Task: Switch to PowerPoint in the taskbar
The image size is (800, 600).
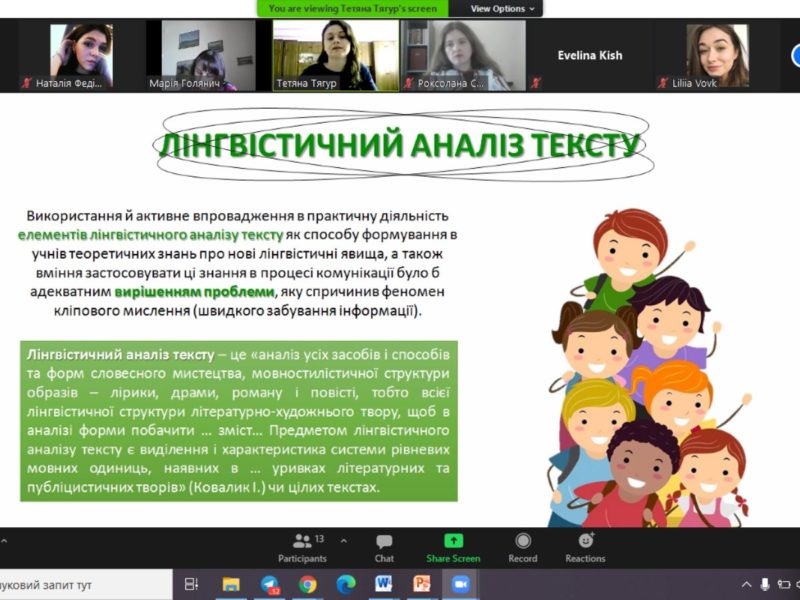Action: coord(421,584)
